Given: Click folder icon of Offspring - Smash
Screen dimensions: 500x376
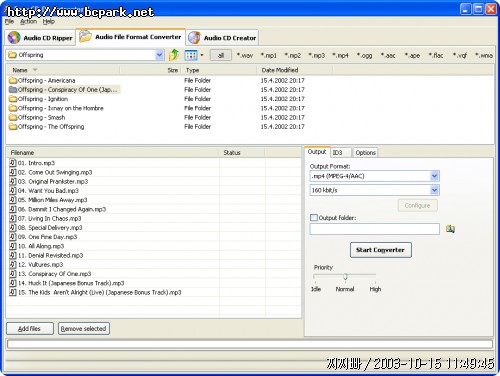Looking at the screenshot, I should tap(13, 117).
